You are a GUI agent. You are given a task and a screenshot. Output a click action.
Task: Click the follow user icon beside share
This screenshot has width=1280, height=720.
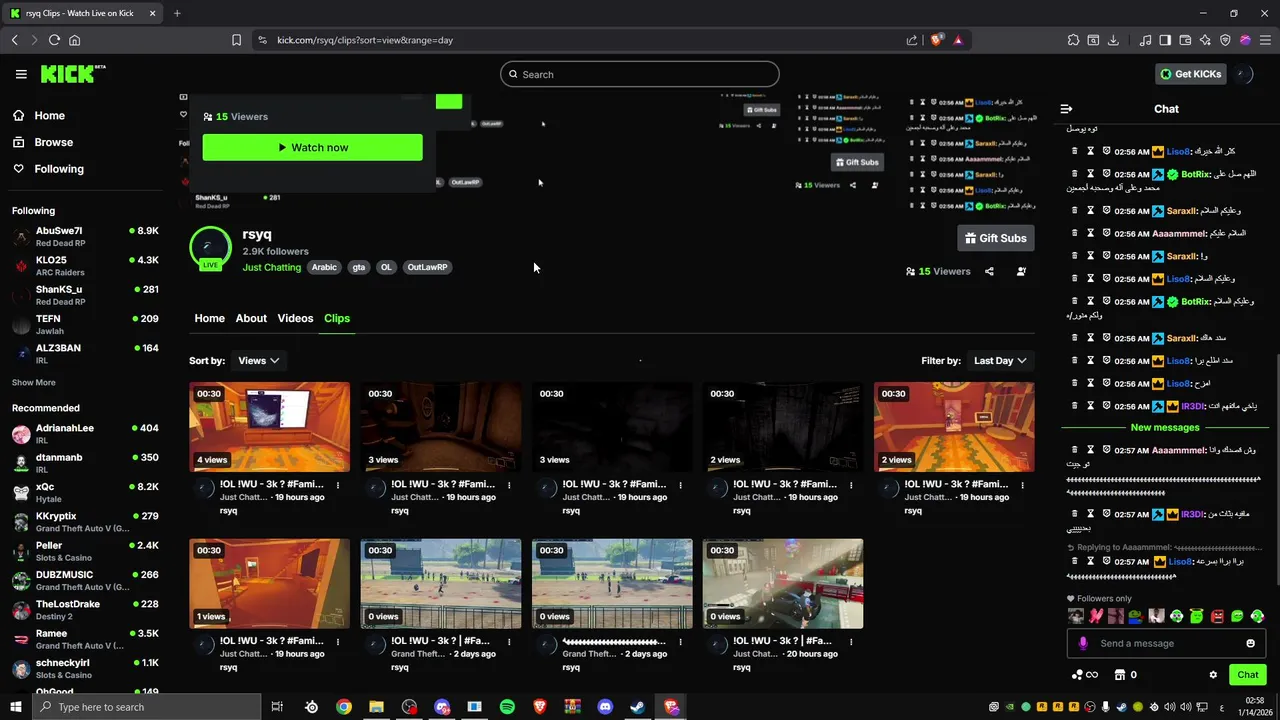click(1021, 271)
